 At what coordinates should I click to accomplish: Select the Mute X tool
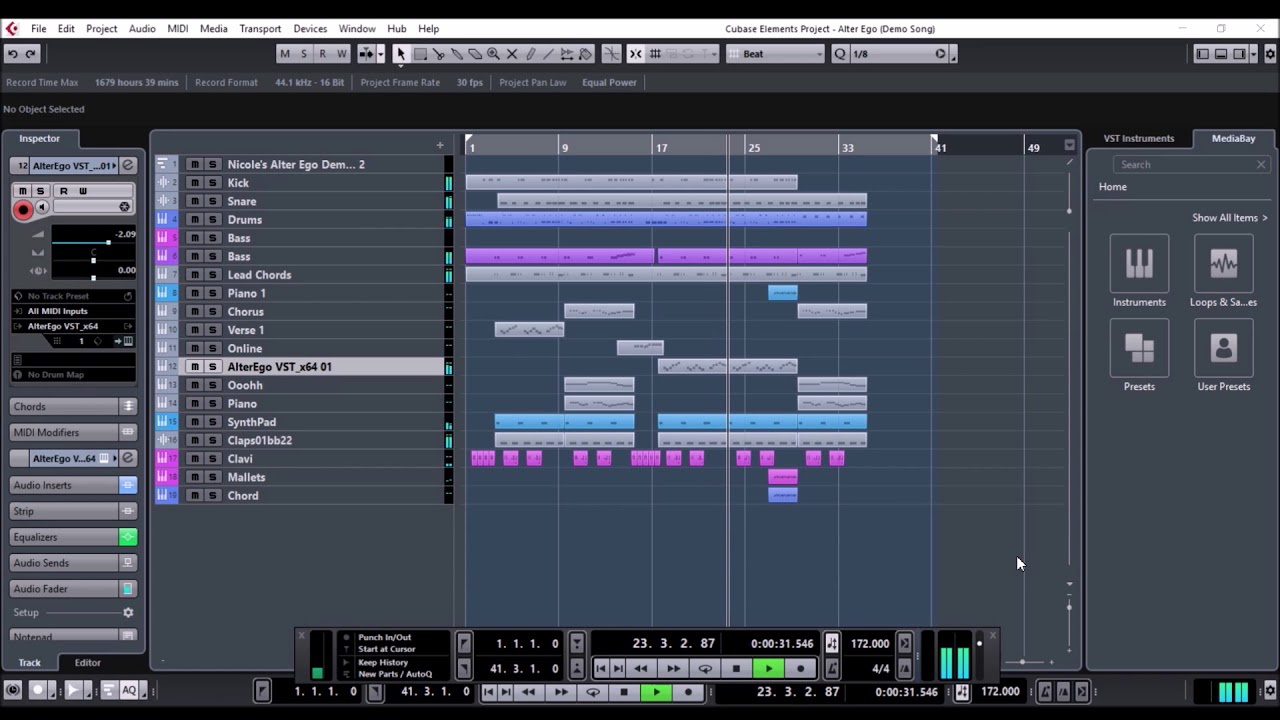(x=512, y=54)
